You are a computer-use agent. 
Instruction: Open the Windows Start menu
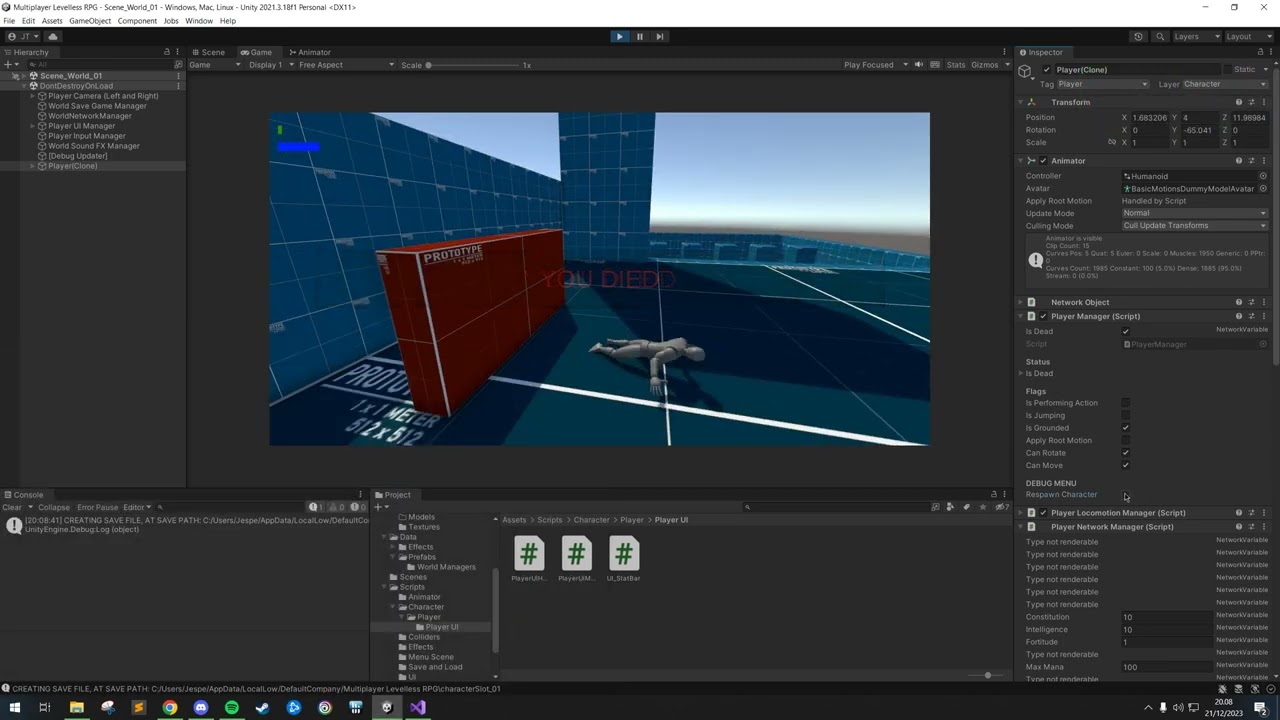tap(14, 708)
